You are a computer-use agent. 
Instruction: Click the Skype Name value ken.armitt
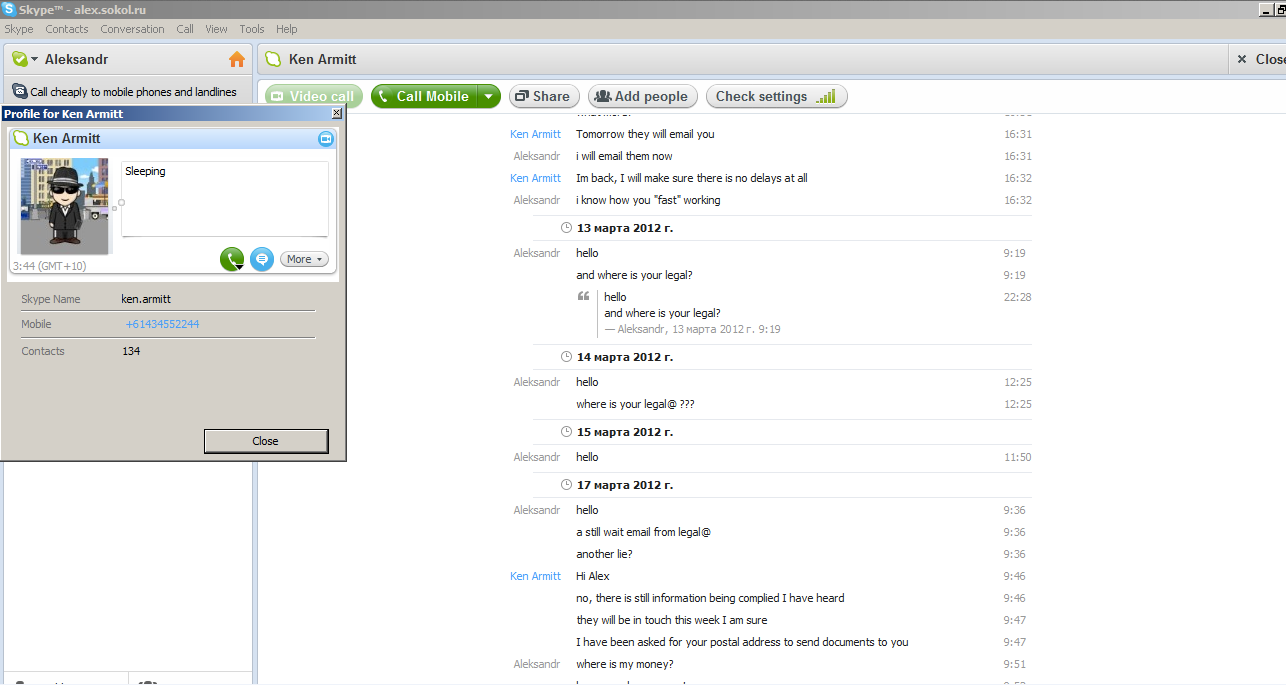146,299
